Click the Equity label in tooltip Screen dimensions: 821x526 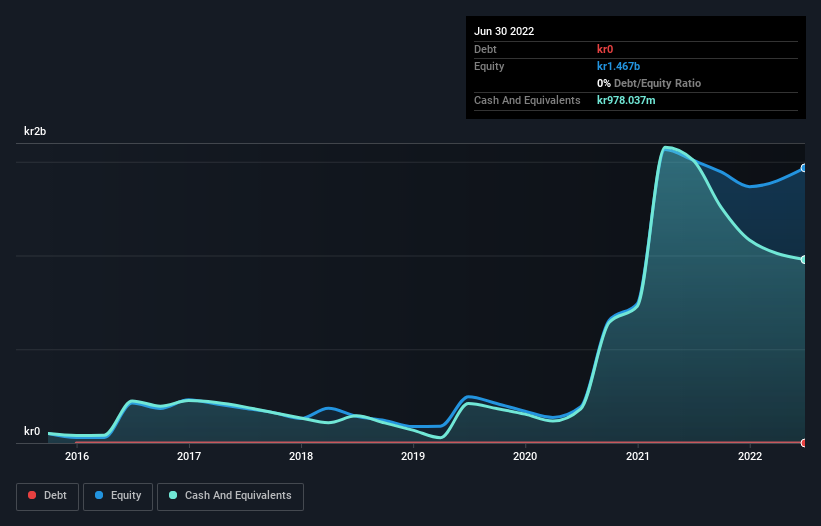(x=489, y=66)
